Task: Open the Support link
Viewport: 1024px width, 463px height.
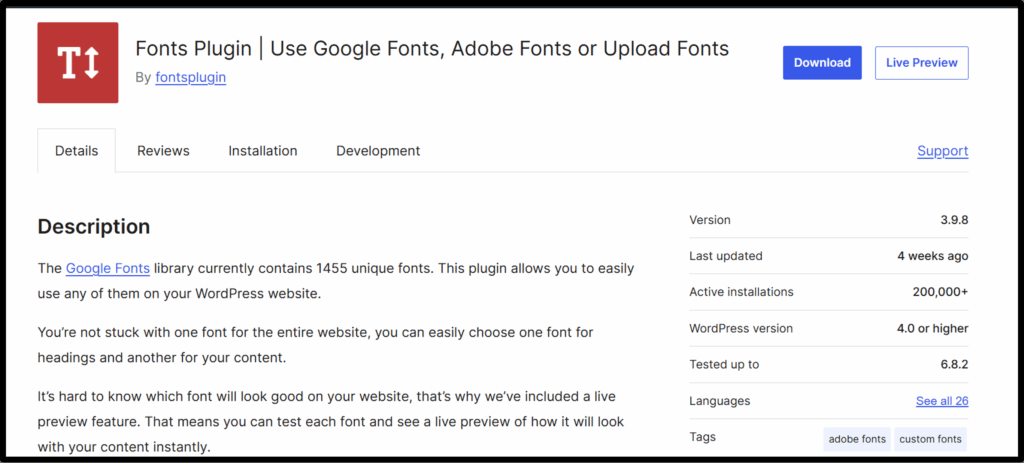Action: (942, 151)
